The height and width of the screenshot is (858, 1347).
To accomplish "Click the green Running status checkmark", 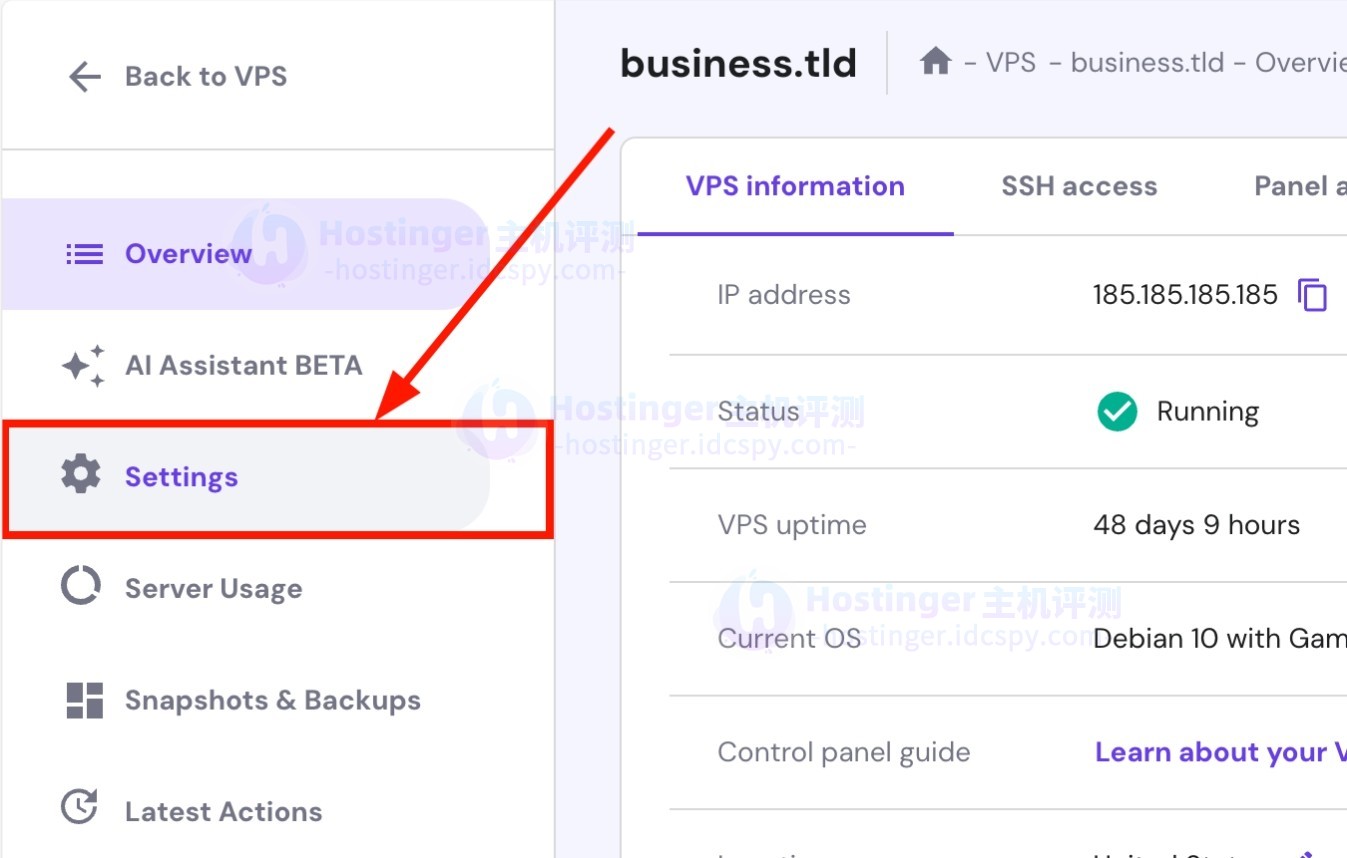I will pyautogui.click(x=1117, y=411).
